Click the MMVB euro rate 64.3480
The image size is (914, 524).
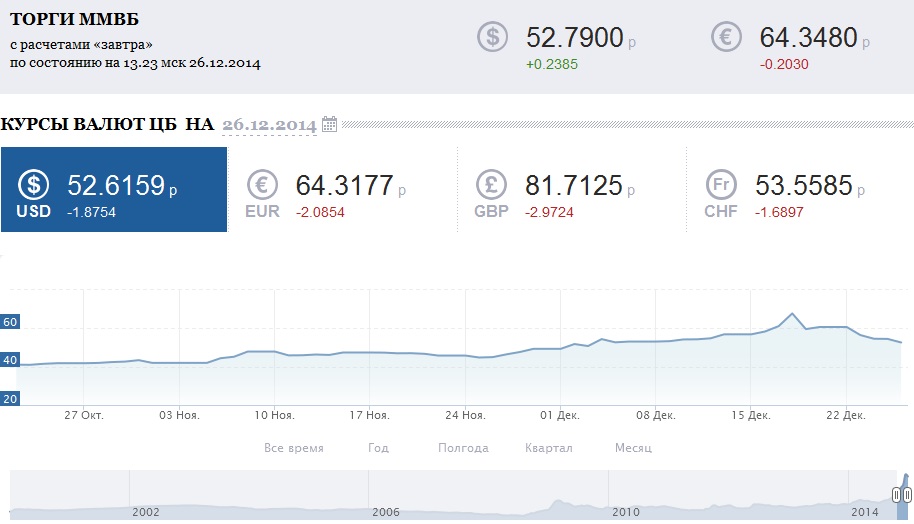point(808,37)
